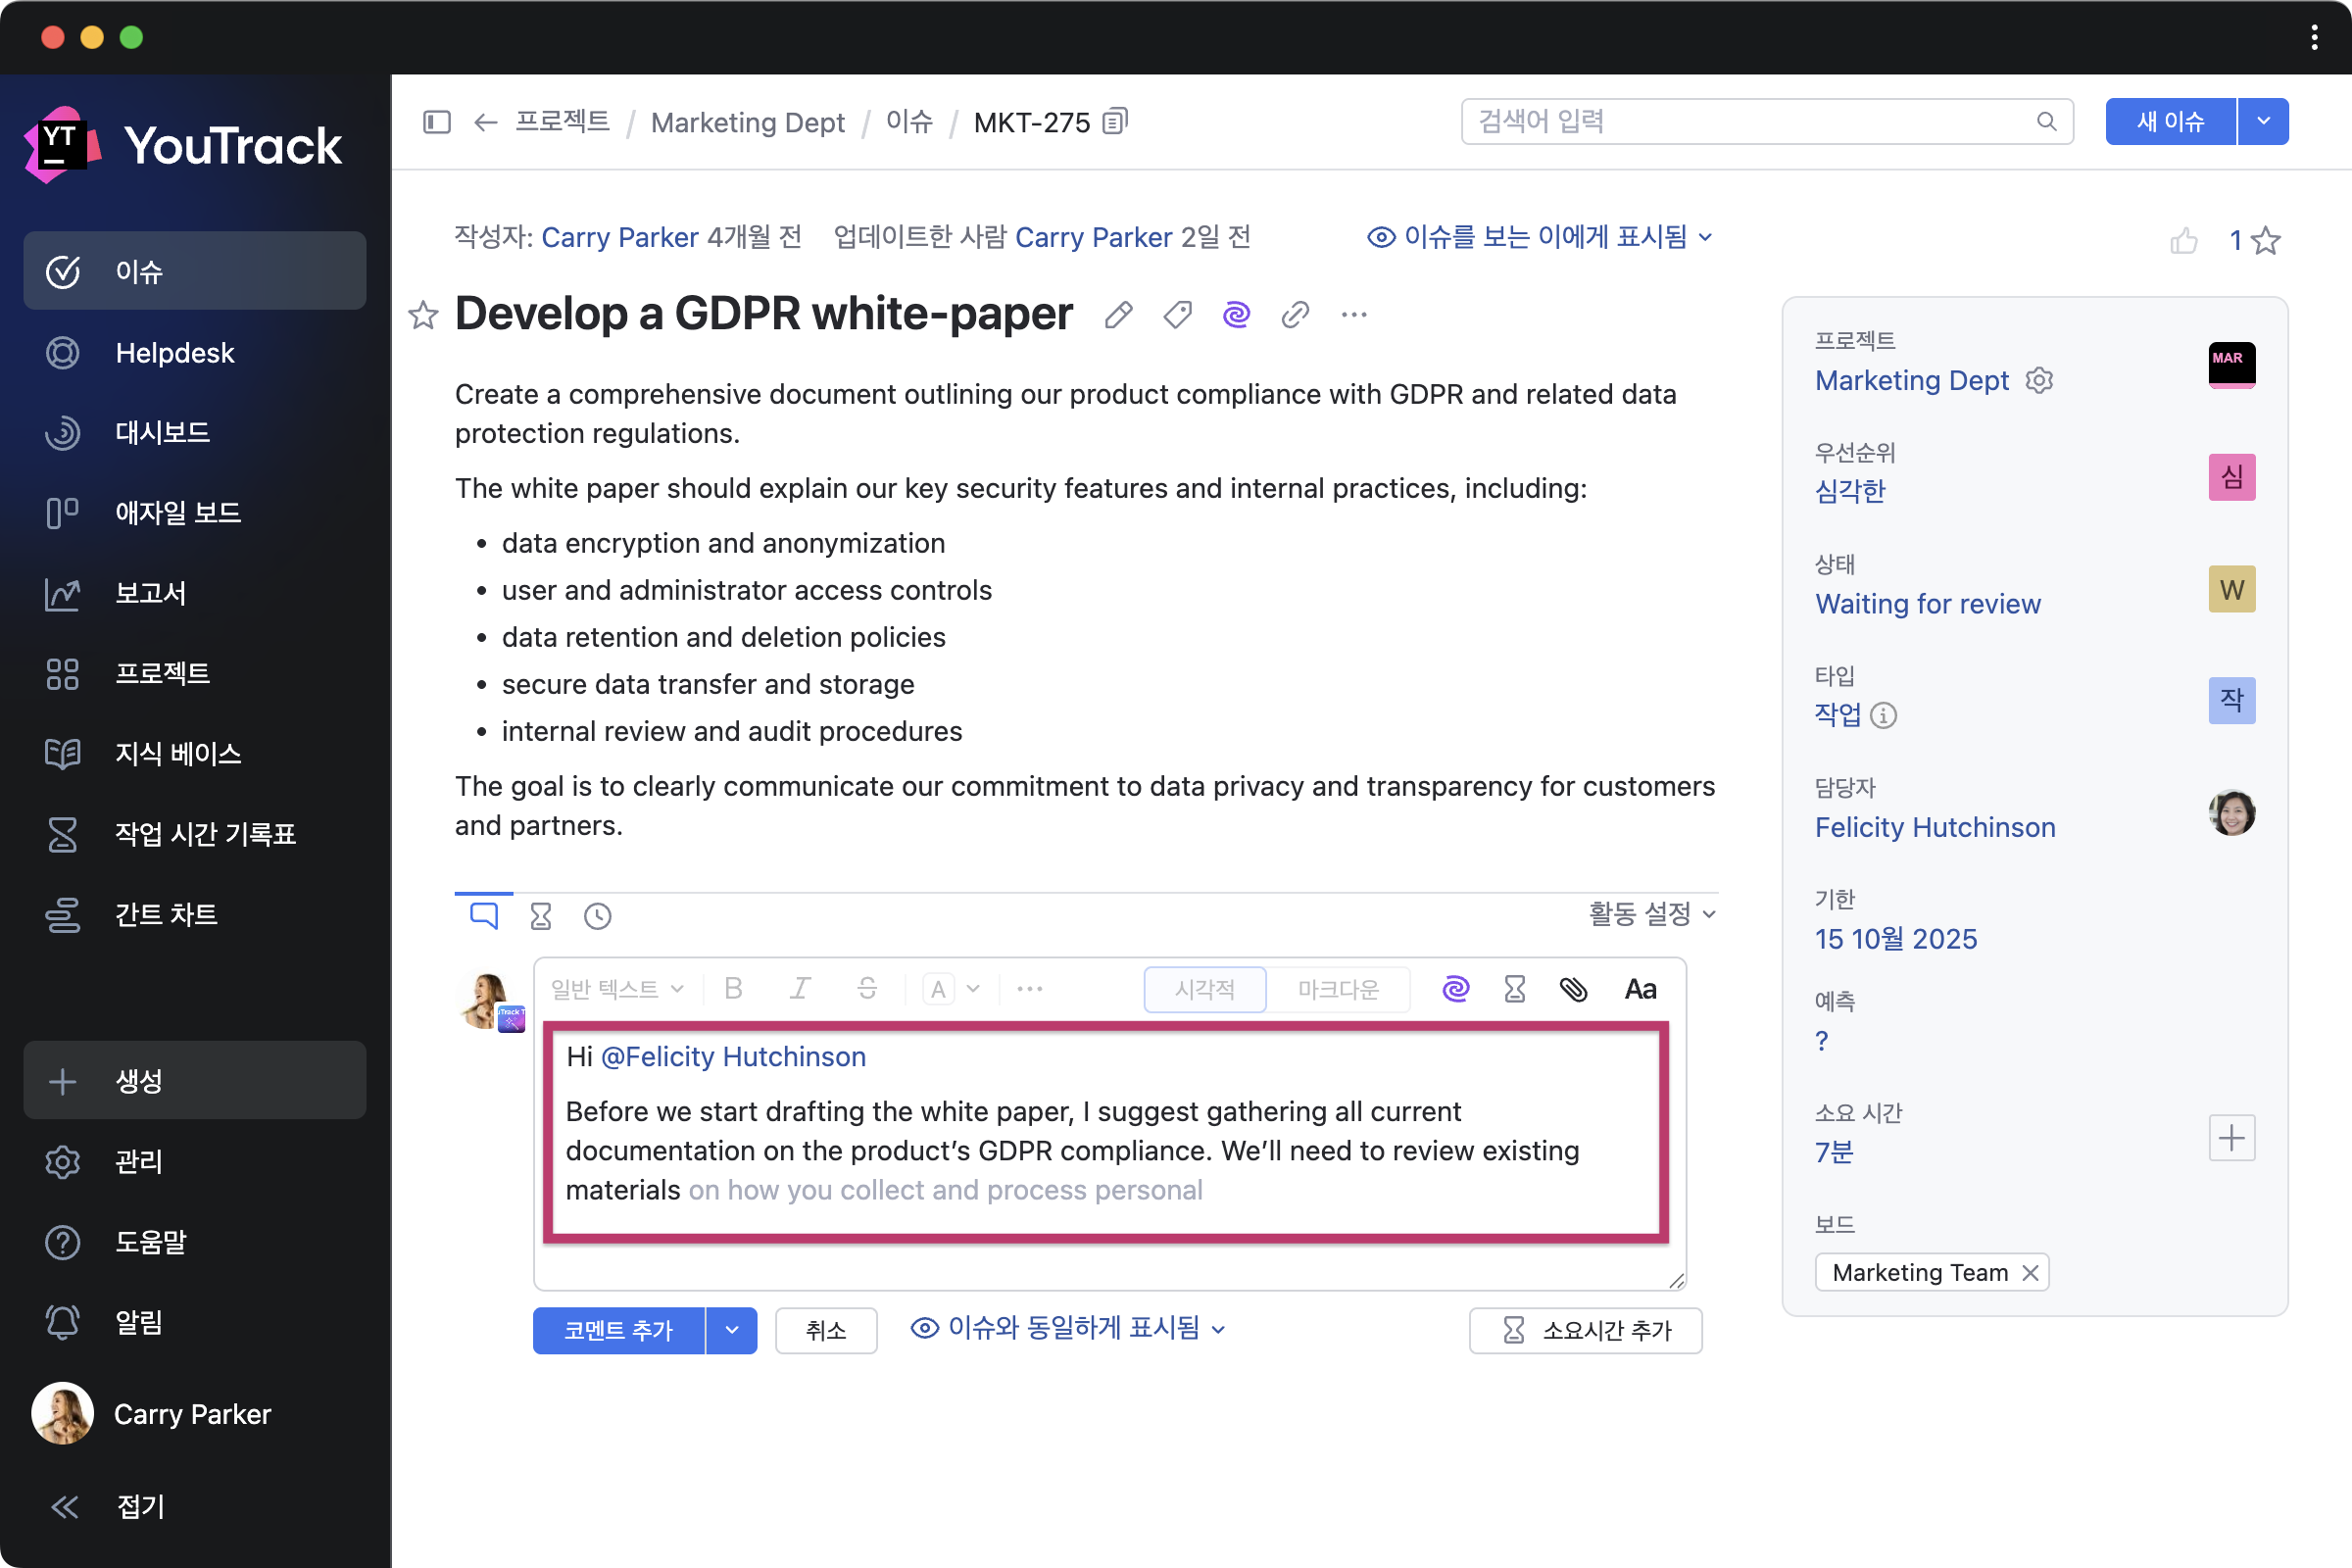Expand the 새 이슈 dropdown arrow
The image size is (2352, 1568).
pyautogui.click(x=2263, y=122)
